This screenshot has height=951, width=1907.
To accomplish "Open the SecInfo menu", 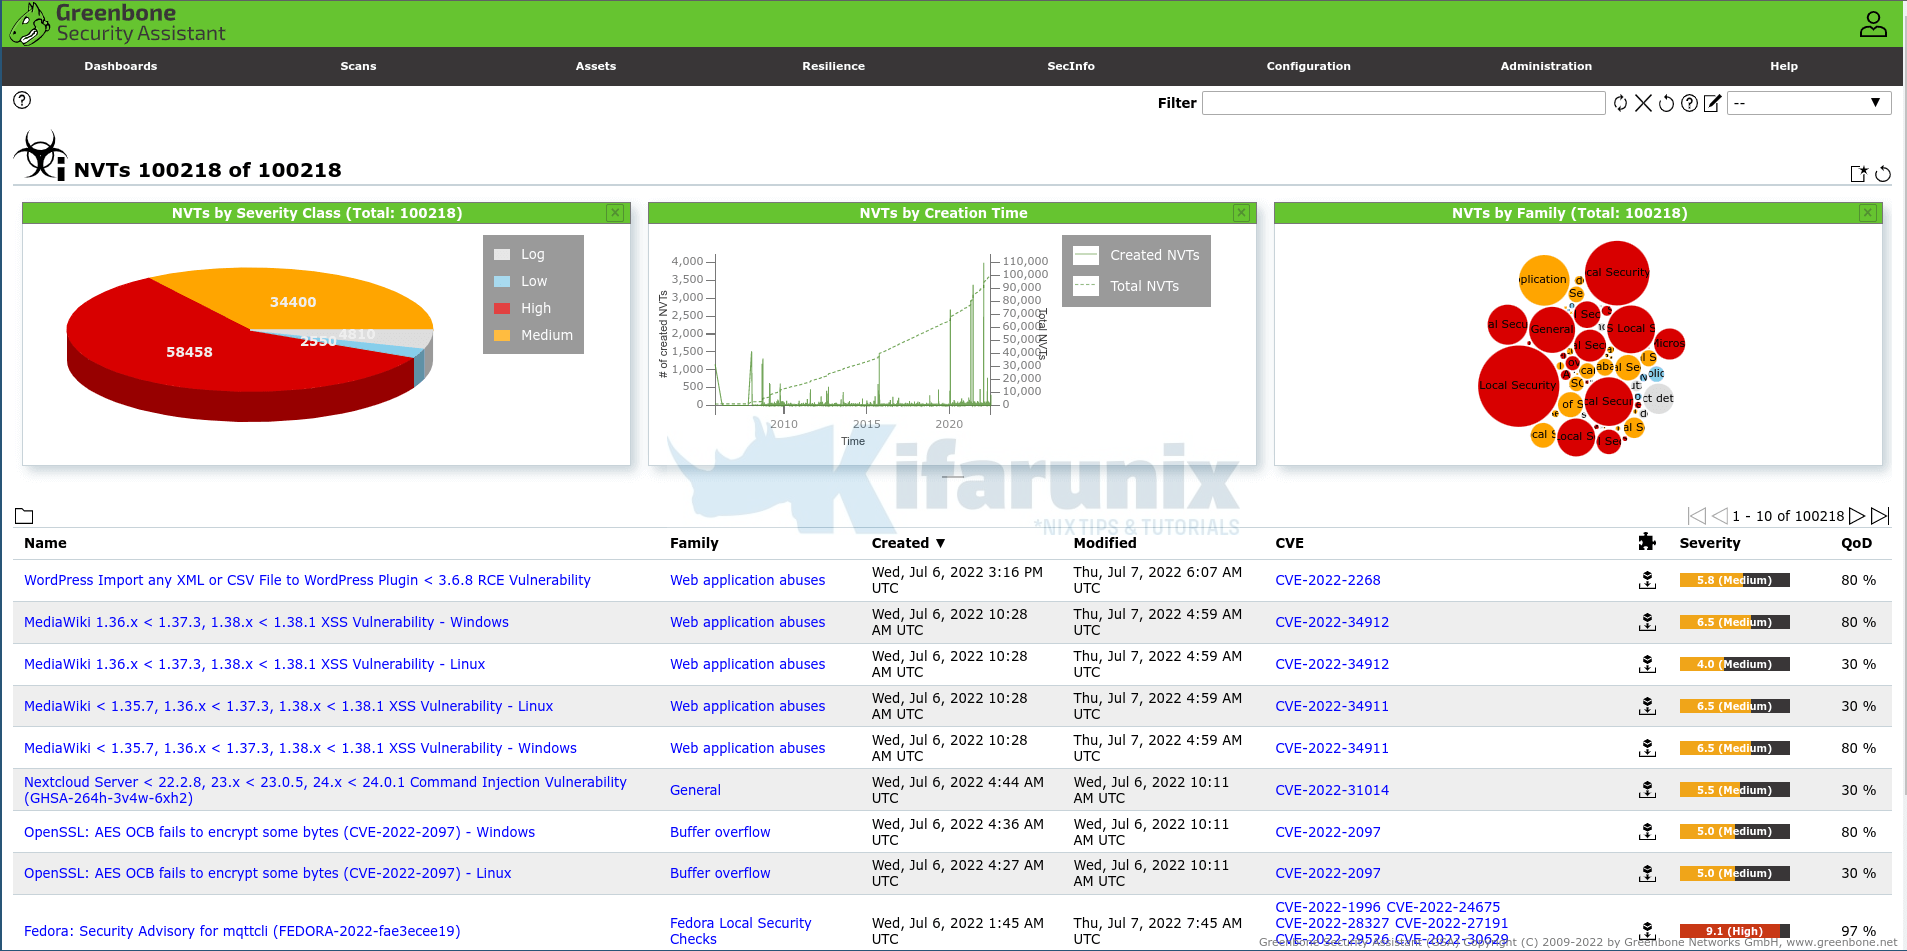I will point(1071,66).
